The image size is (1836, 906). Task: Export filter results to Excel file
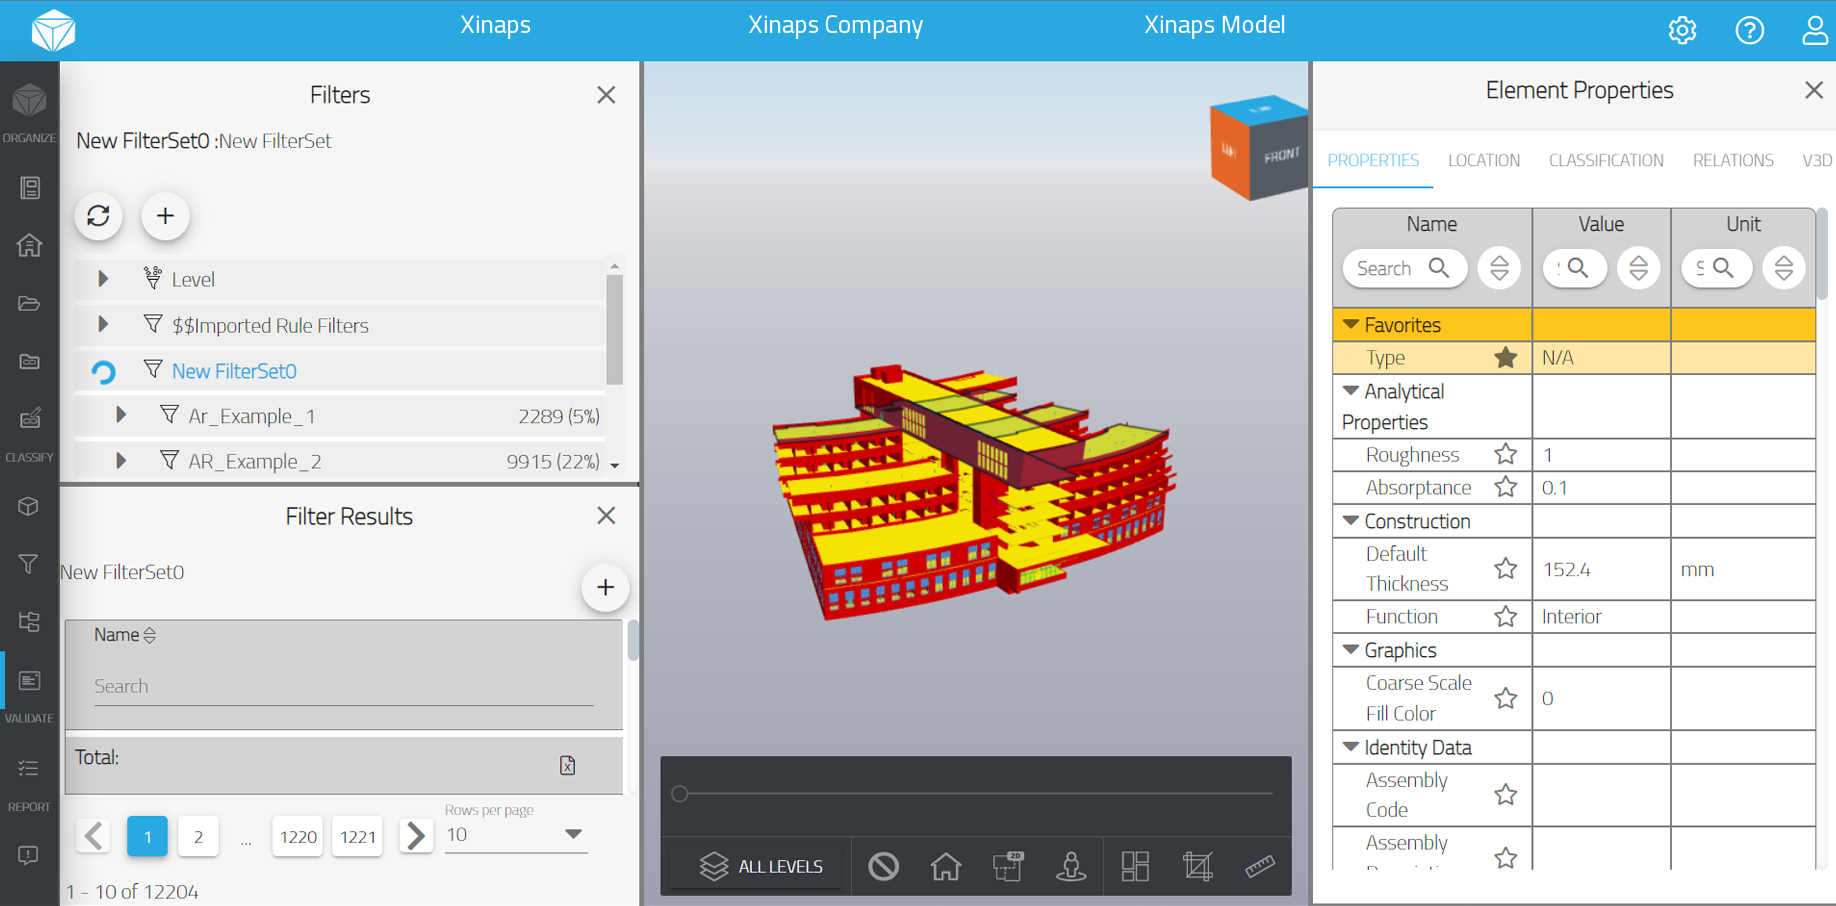coord(567,765)
